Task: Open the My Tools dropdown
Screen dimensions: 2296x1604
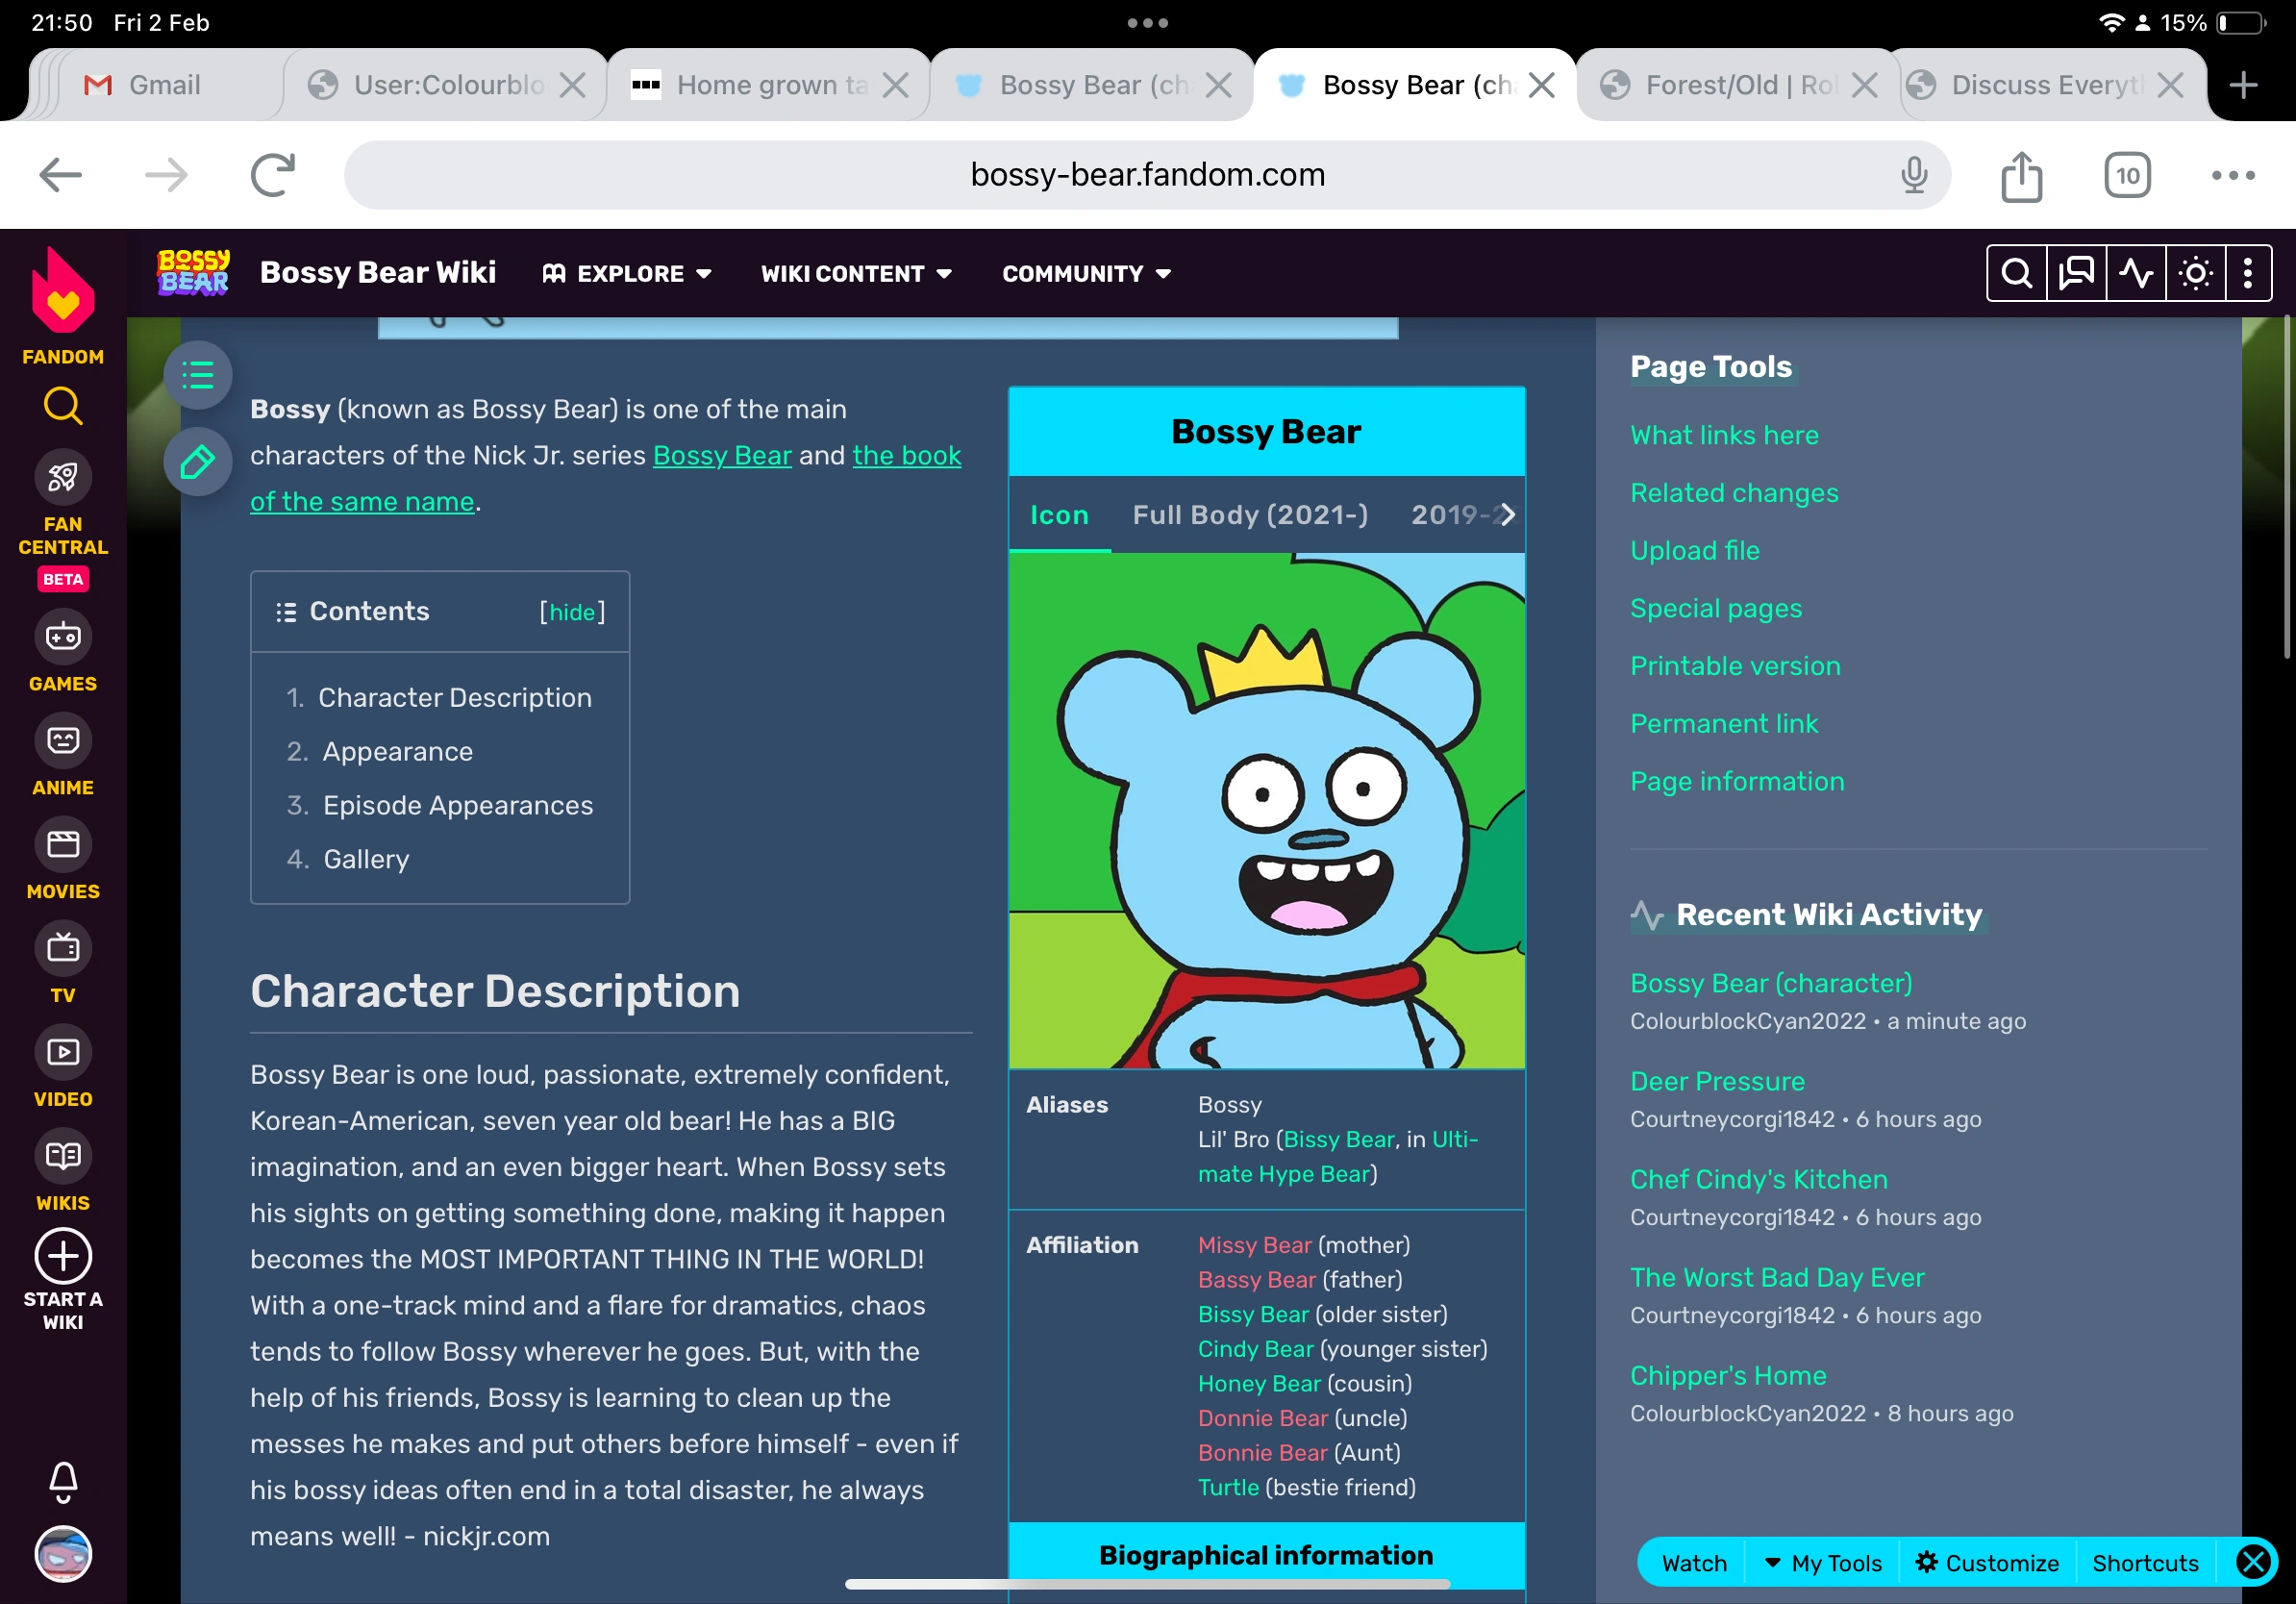Action: [1823, 1562]
